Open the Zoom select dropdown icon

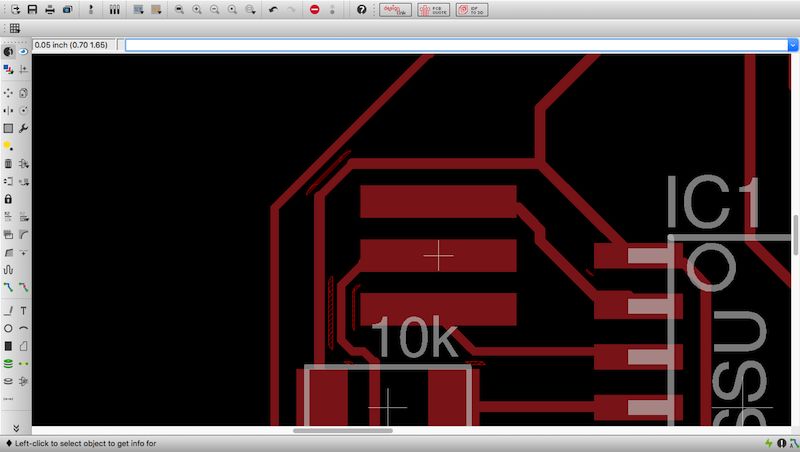(251, 9)
